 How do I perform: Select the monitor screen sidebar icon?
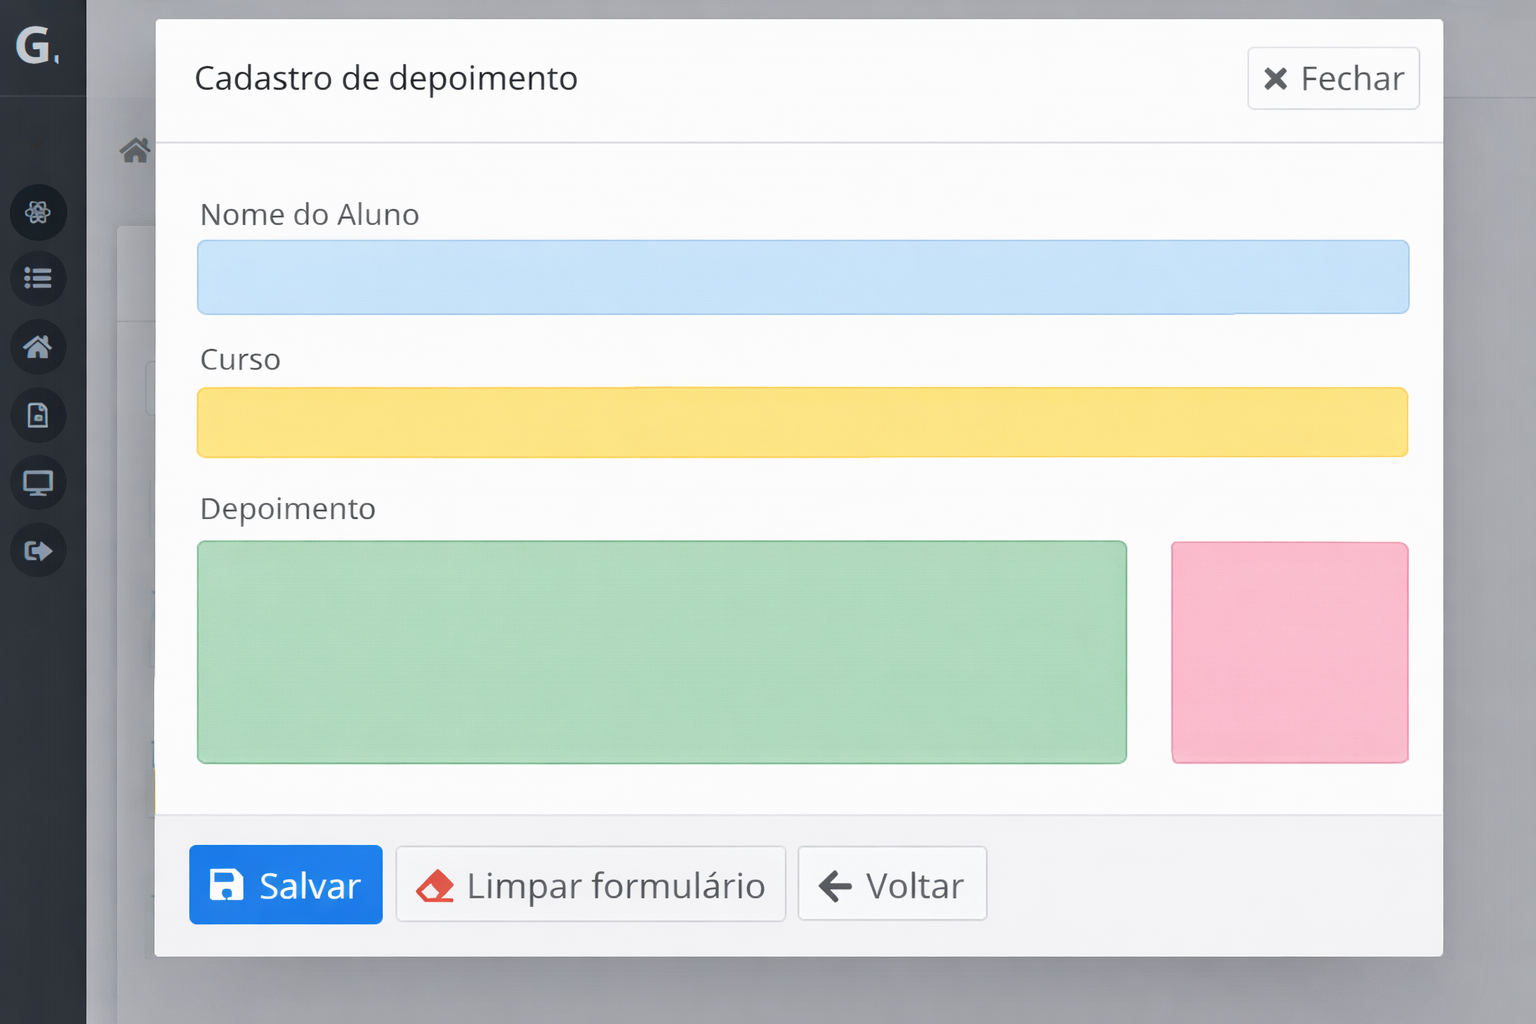[38, 483]
